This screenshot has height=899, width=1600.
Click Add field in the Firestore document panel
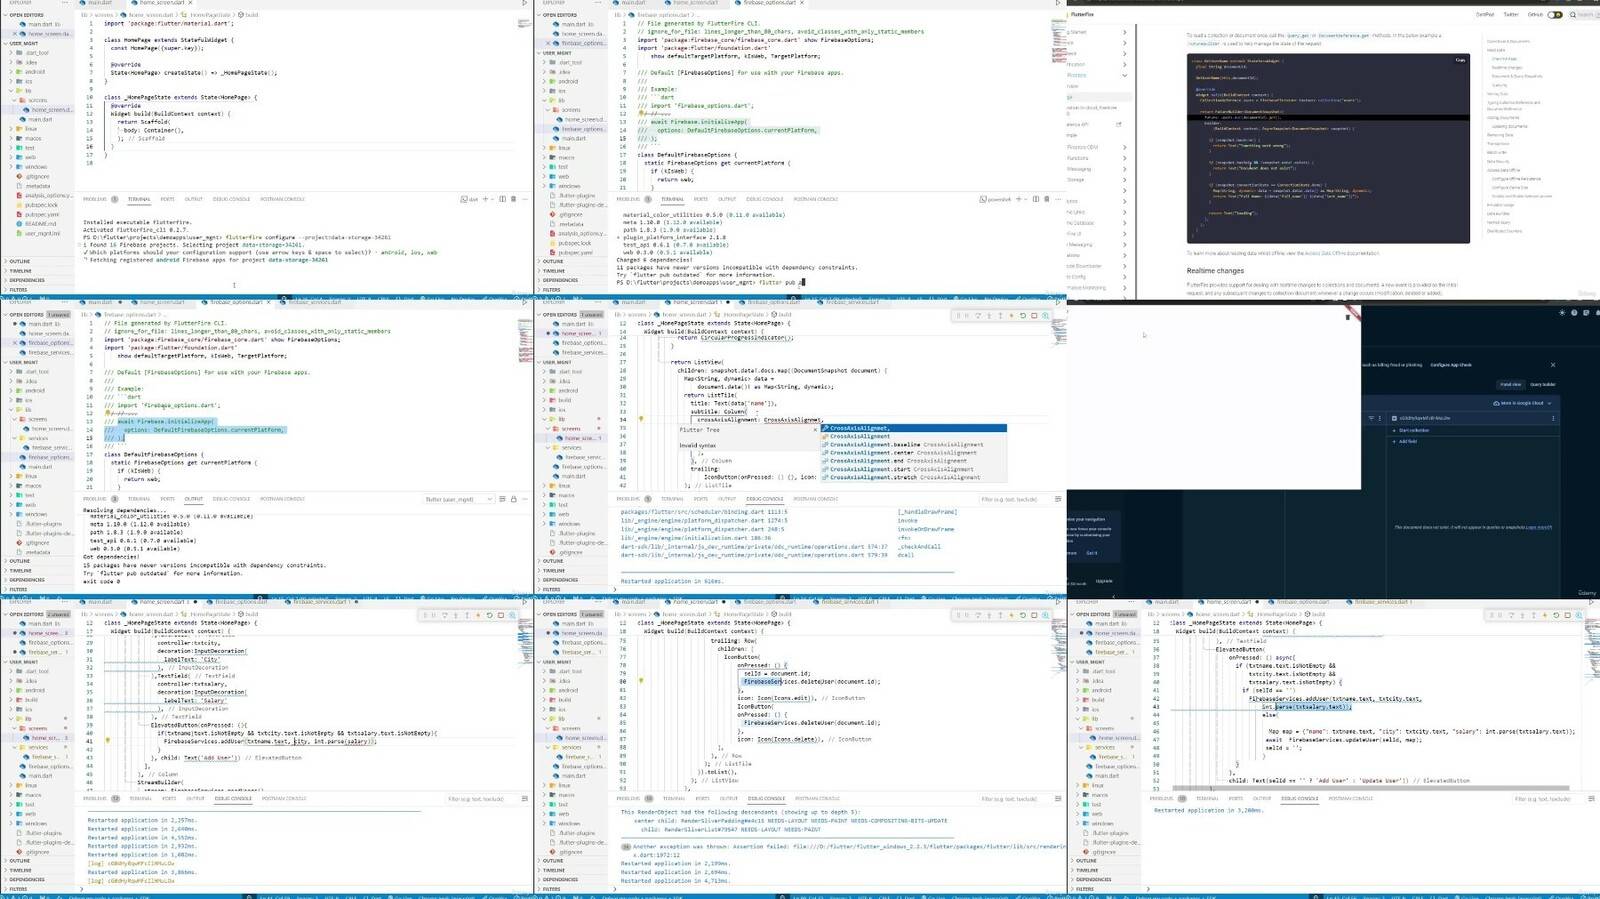point(1405,441)
